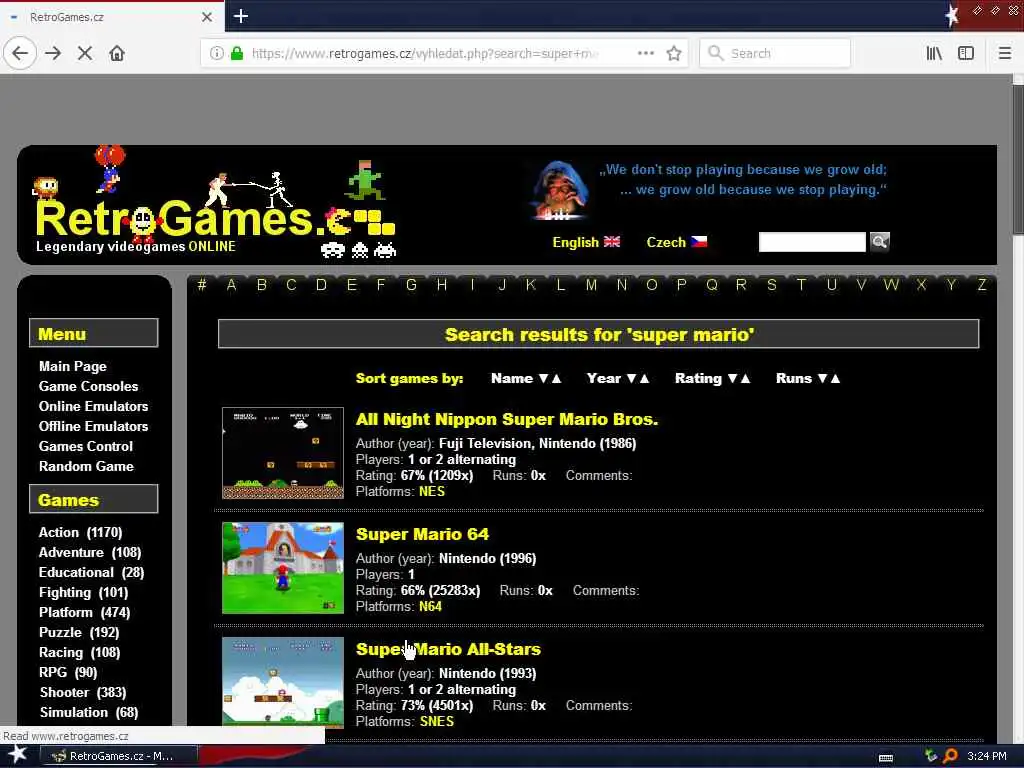Filter games starting with # symbol
Image resolution: width=1024 pixels, height=768 pixels.
tap(202, 285)
